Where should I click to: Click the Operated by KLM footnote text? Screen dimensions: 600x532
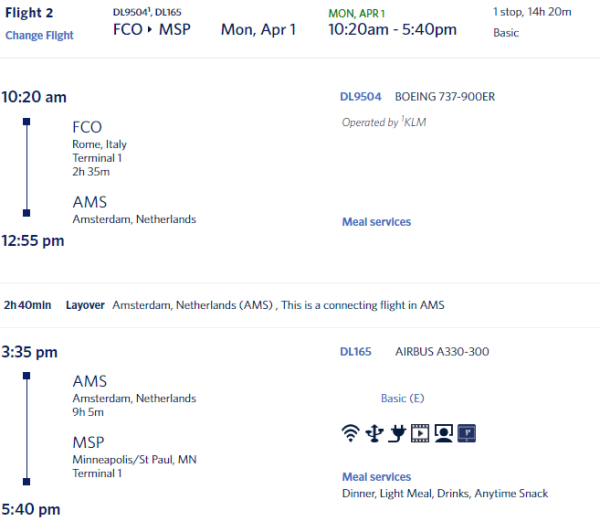click(384, 122)
